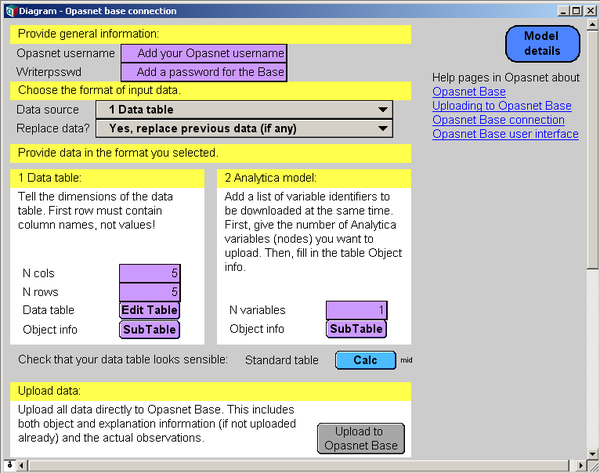
Task: Click the 'Data source' label
Action: [x=48, y=110]
